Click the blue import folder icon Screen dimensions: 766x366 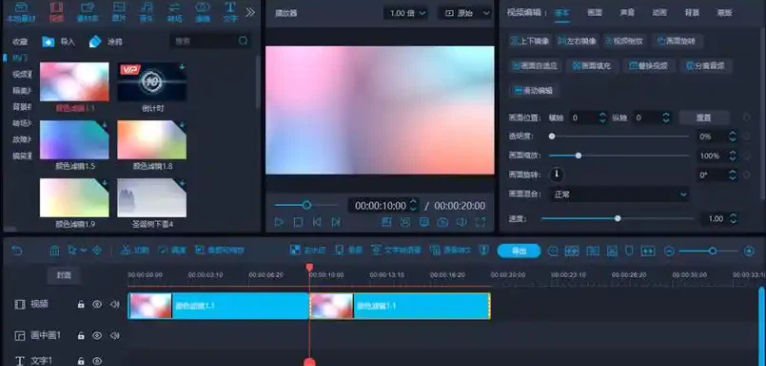(48, 42)
